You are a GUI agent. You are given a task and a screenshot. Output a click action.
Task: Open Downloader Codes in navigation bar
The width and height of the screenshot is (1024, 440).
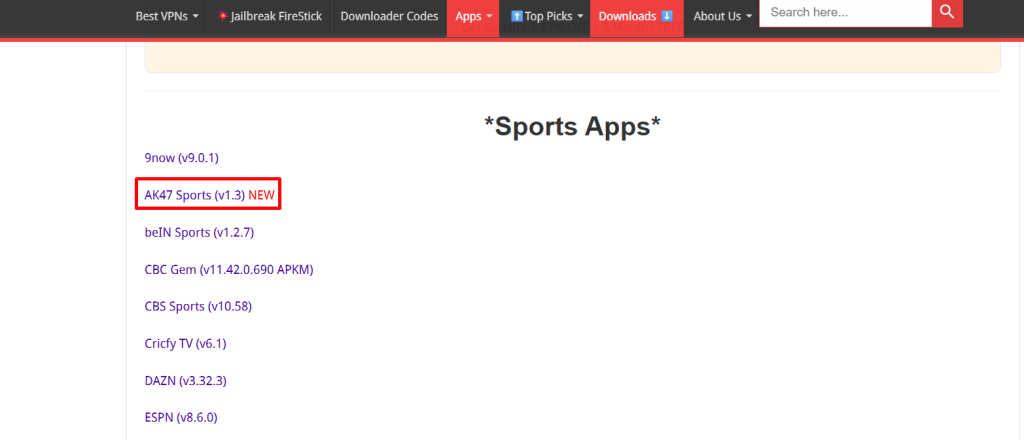pyautogui.click(x=389, y=16)
